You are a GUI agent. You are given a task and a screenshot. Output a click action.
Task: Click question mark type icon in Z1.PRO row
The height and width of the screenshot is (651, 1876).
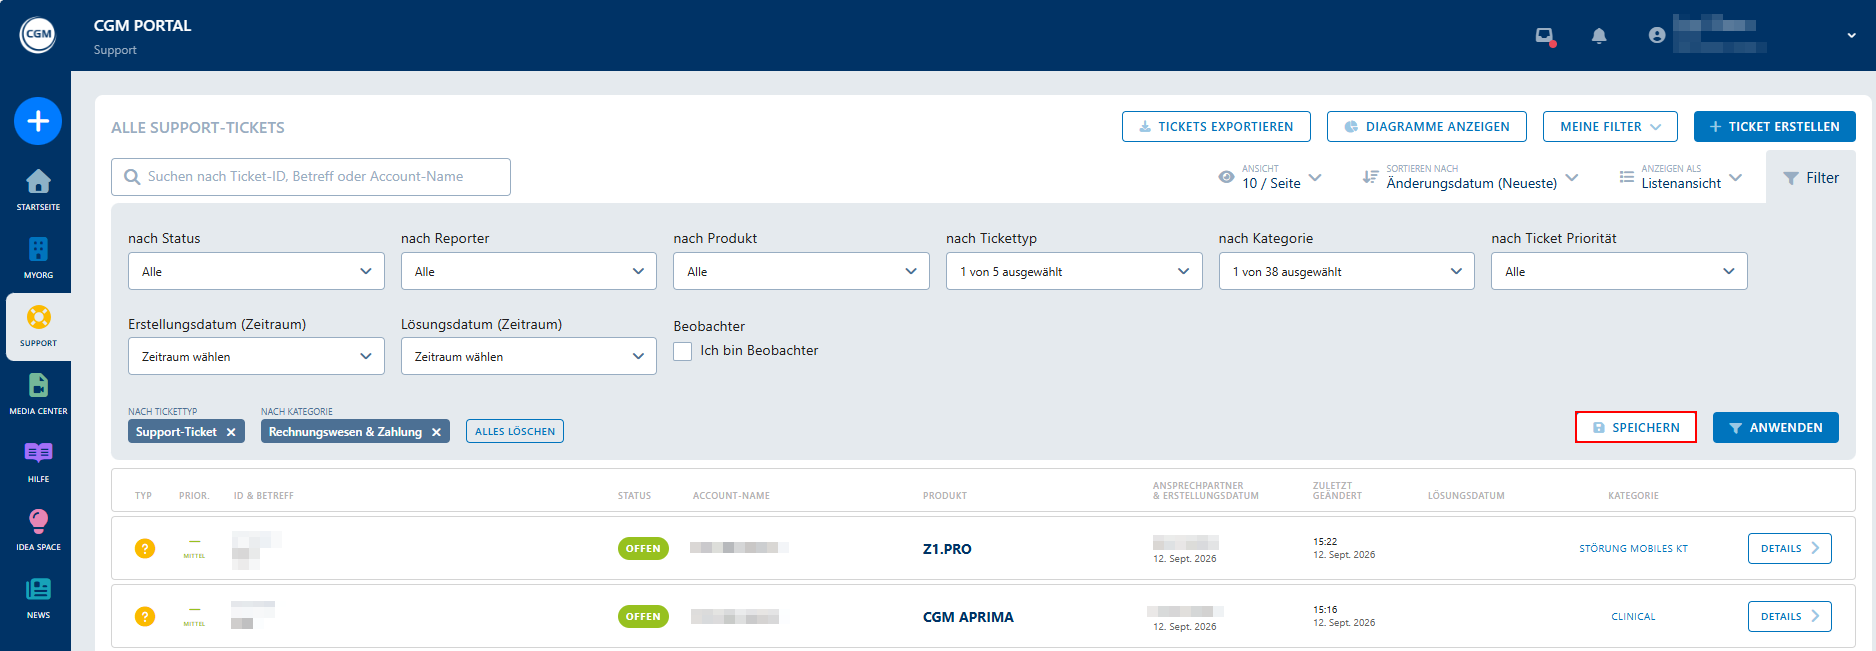(x=145, y=548)
